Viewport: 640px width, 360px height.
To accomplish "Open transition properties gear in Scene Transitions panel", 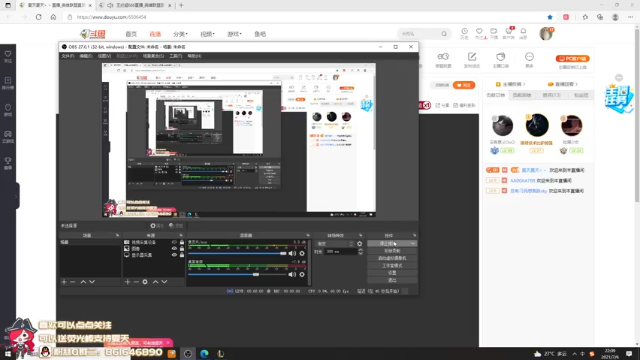I will coord(360,244).
